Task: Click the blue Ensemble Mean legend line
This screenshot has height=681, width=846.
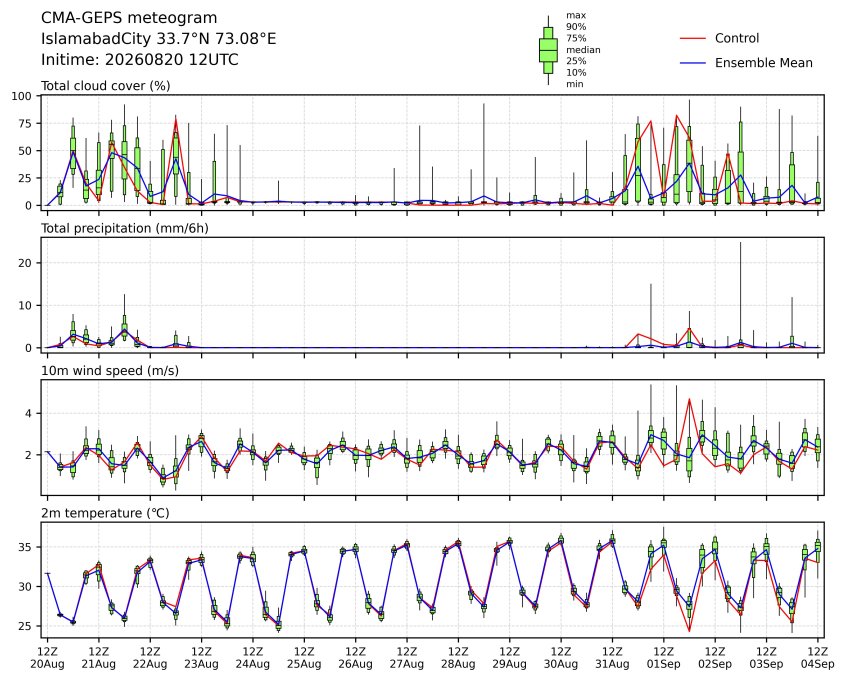Action: 693,63
